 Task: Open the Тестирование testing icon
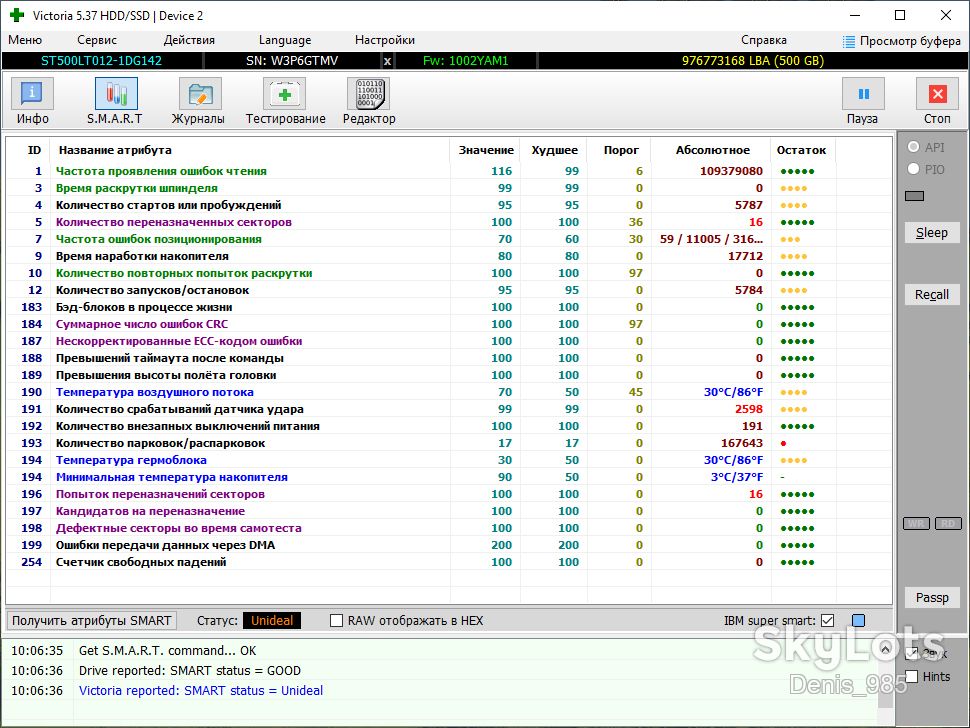coord(285,94)
